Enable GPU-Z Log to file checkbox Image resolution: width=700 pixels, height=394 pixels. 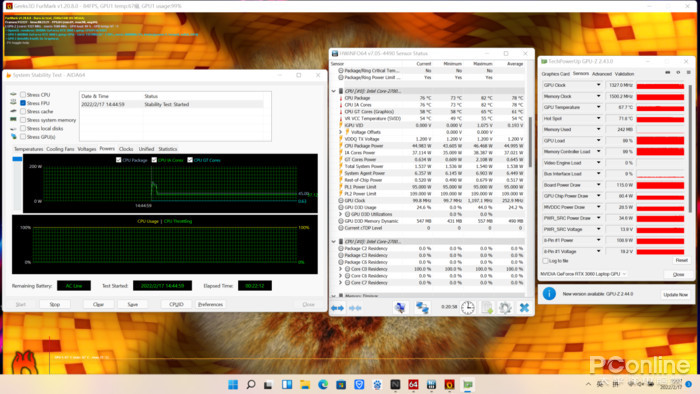point(545,261)
